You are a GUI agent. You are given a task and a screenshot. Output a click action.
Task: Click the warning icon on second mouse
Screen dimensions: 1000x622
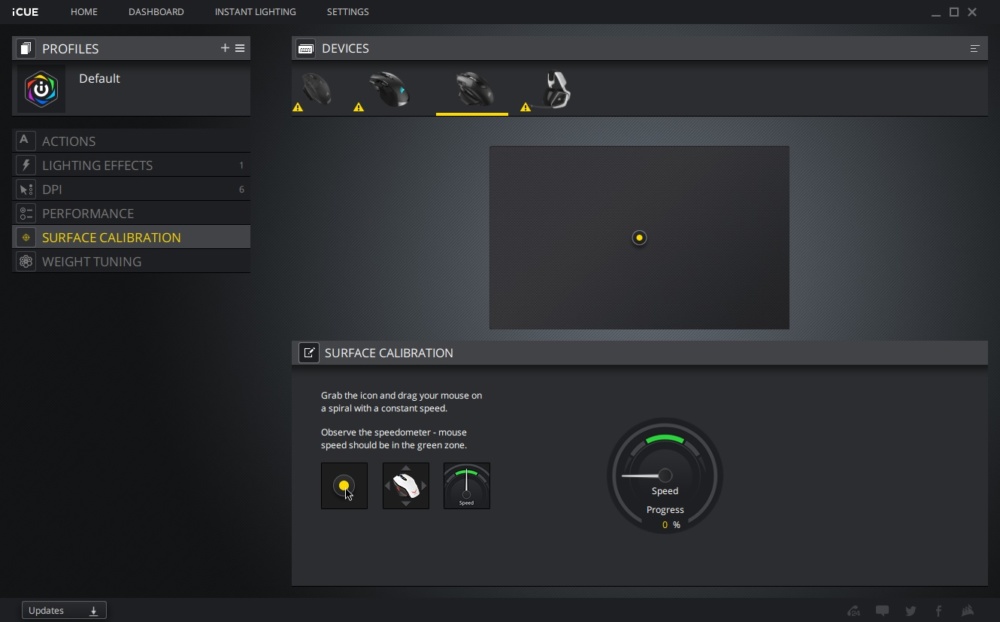[358, 107]
